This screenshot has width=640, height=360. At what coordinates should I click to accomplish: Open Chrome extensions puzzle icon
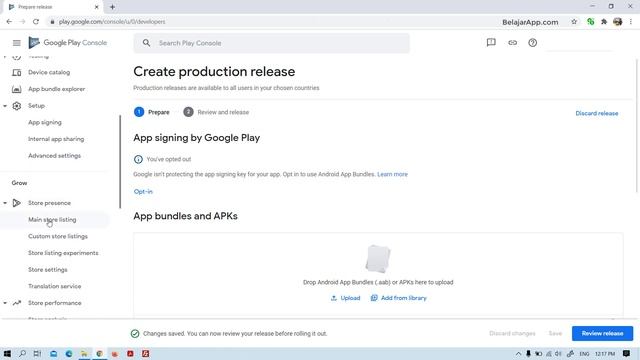tap(604, 22)
